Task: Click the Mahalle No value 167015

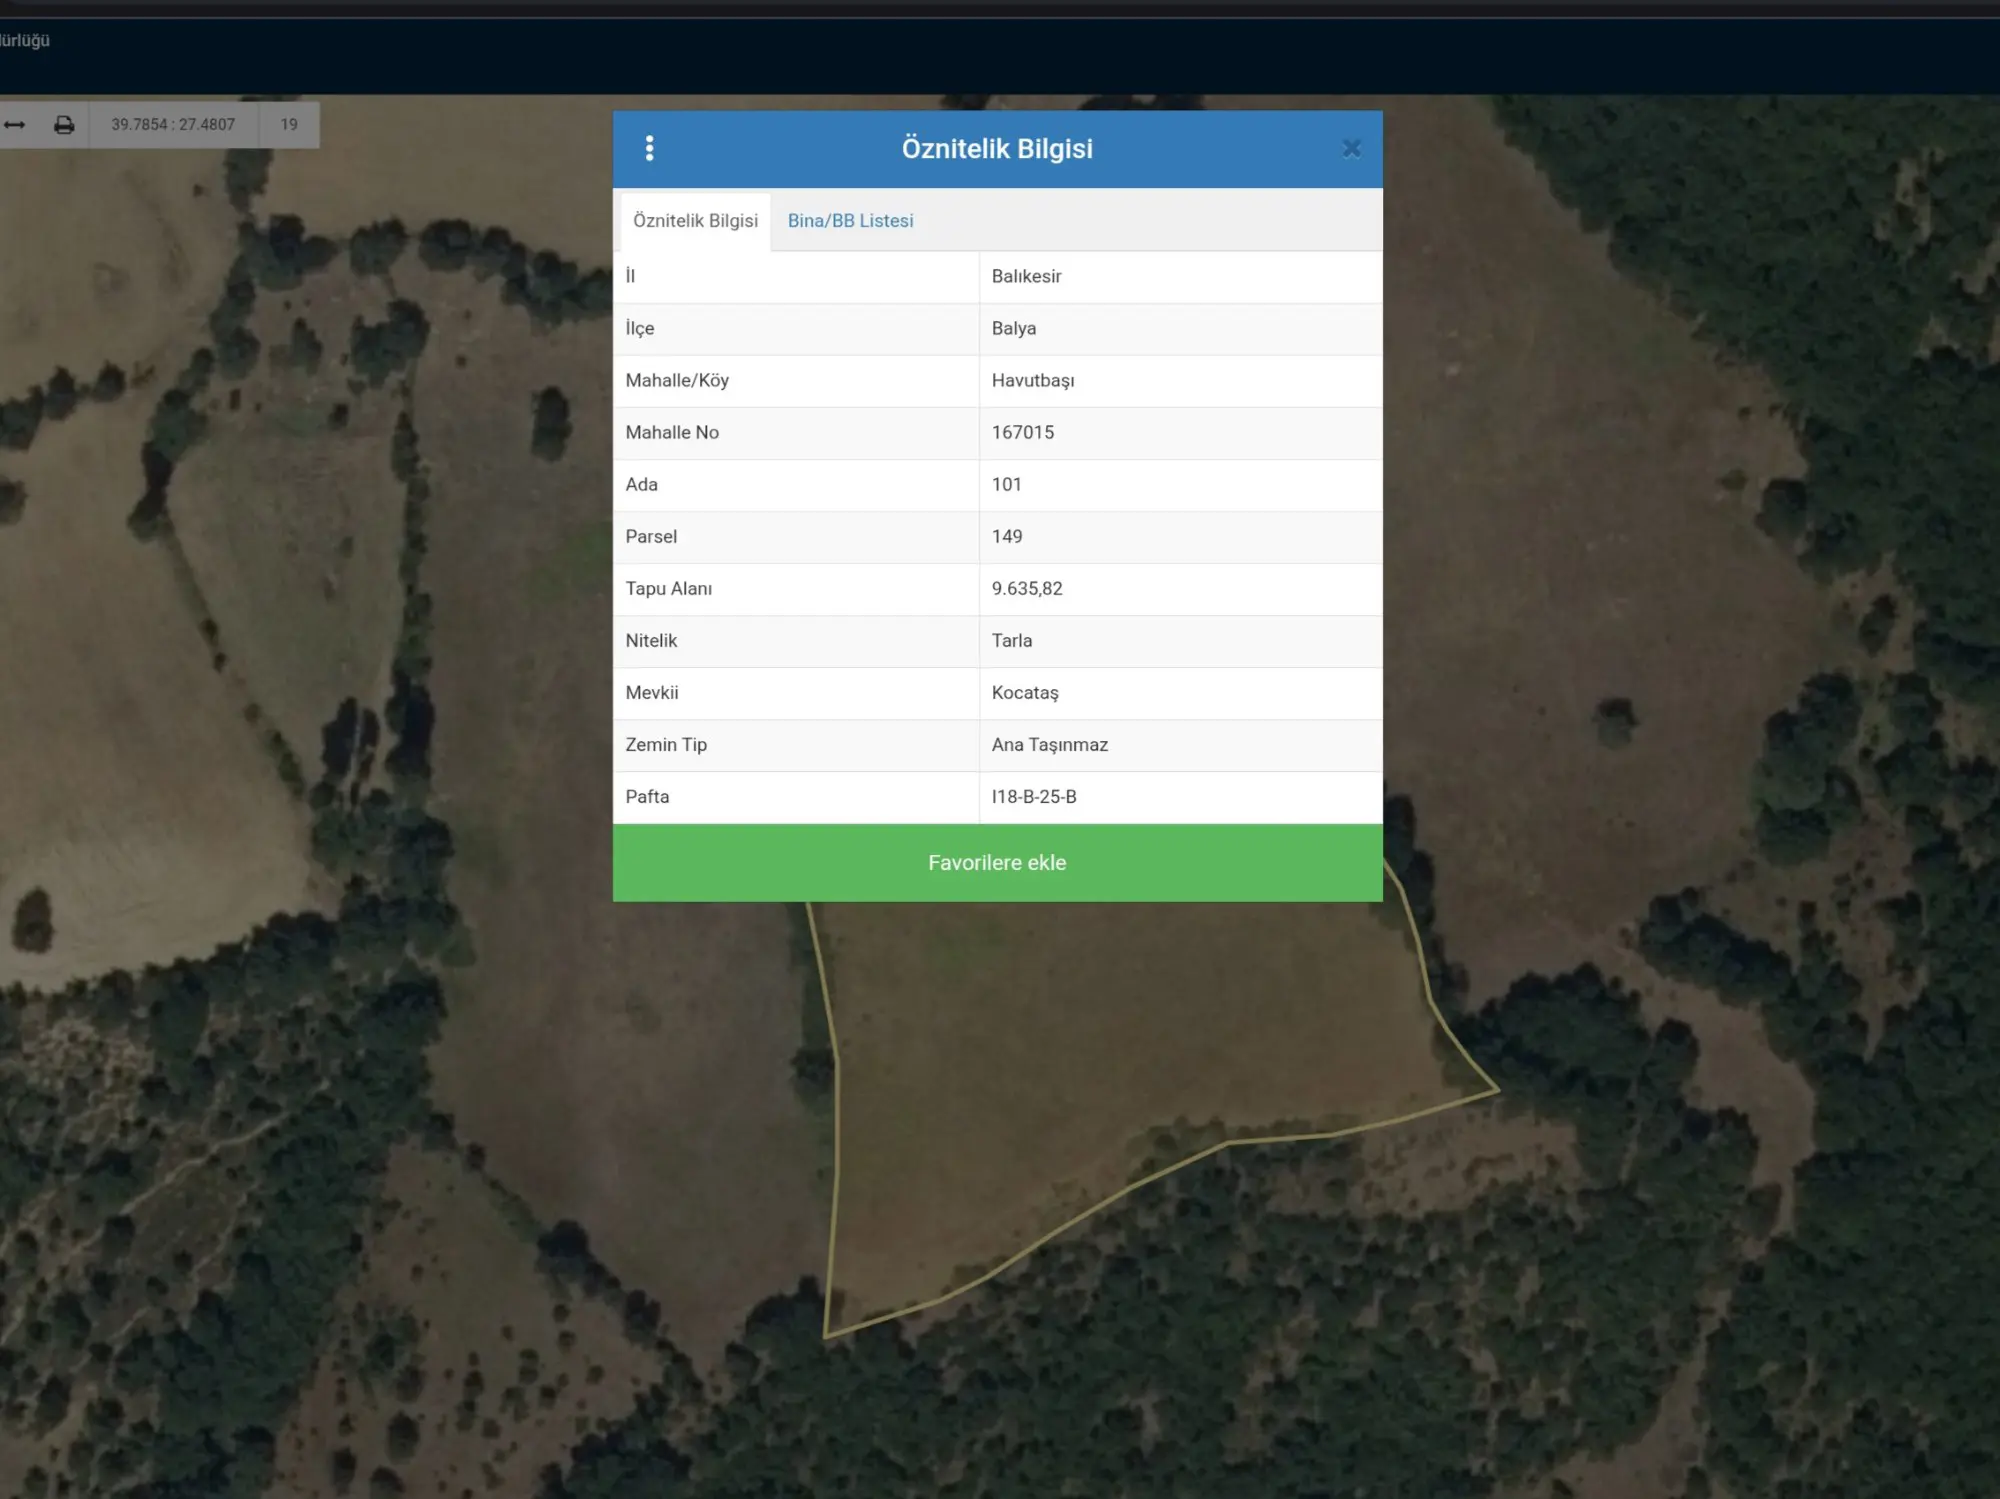Action: [x=1023, y=432]
